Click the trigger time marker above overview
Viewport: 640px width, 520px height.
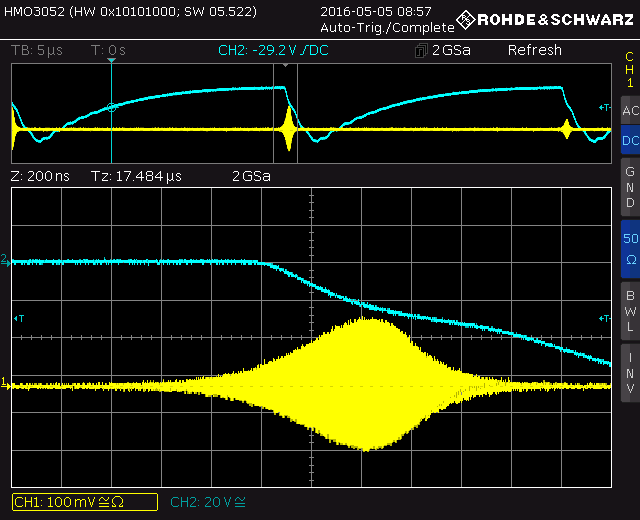pyautogui.click(x=111, y=62)
